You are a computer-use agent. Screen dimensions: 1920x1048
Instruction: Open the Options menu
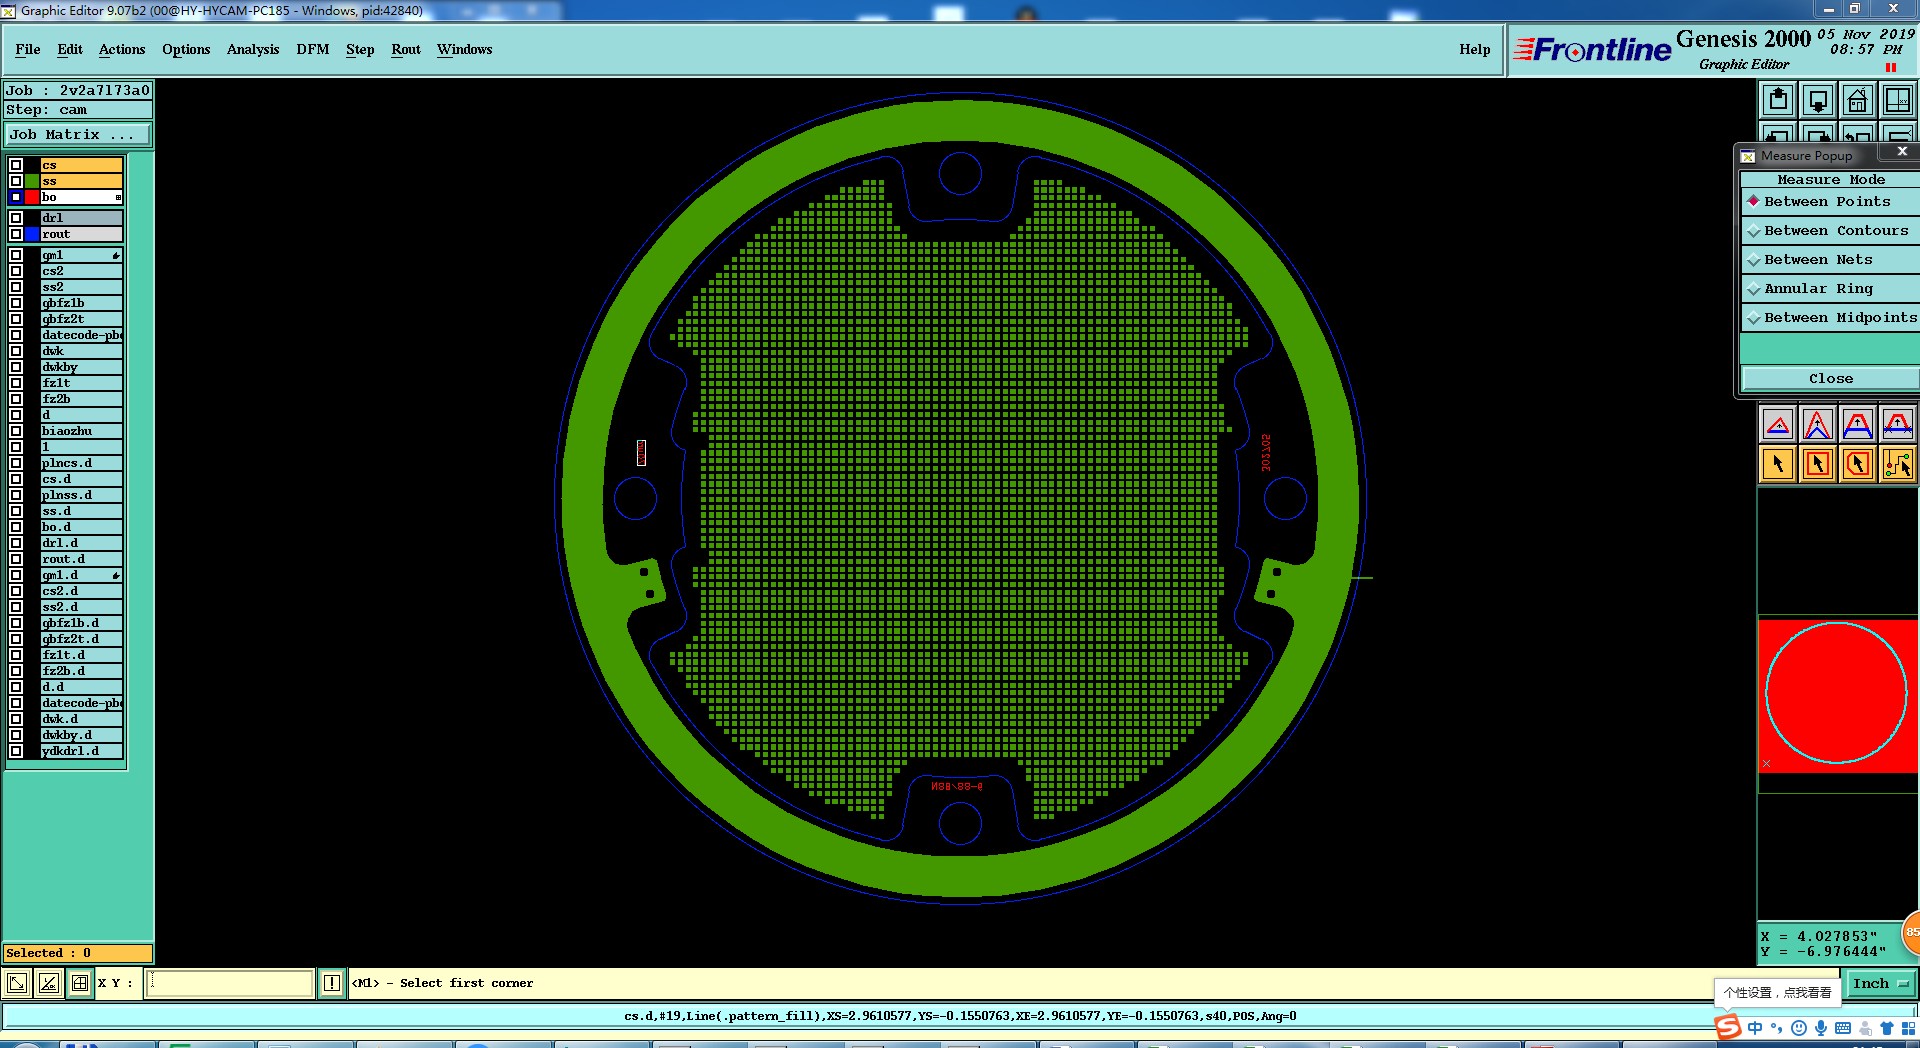(186, 49)
